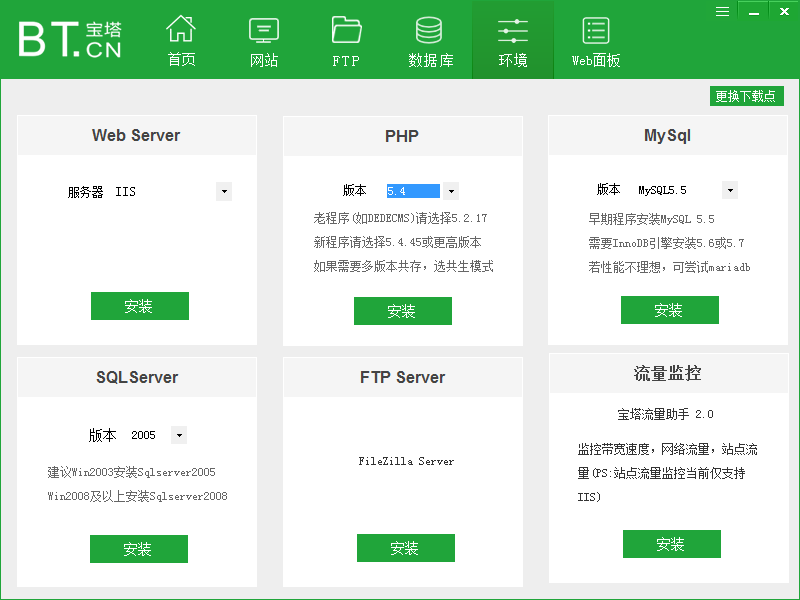The image size is (800, 600).
Task: Install FileZilla FTP Server via 安装
Action: tap(405, 547)
